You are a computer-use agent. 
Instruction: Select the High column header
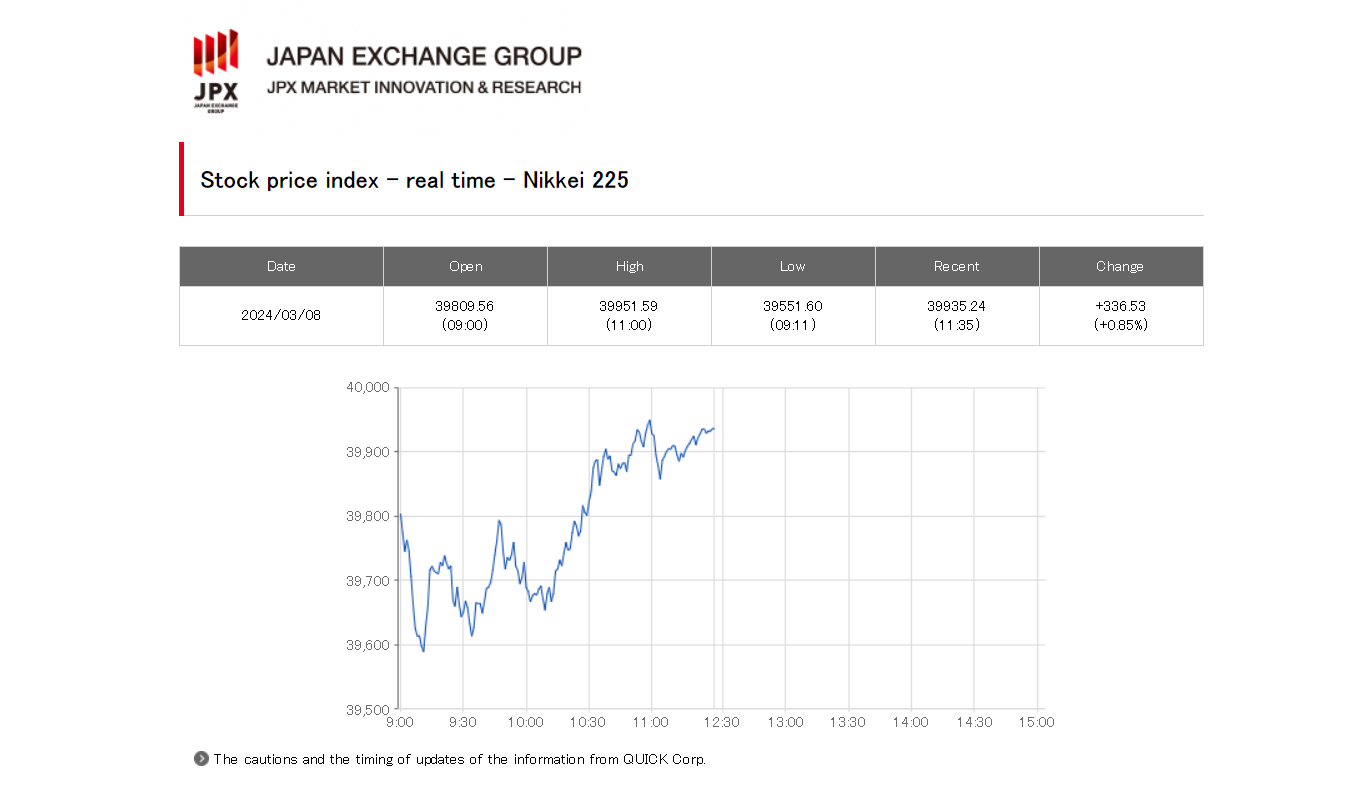(x=629, y=267)
